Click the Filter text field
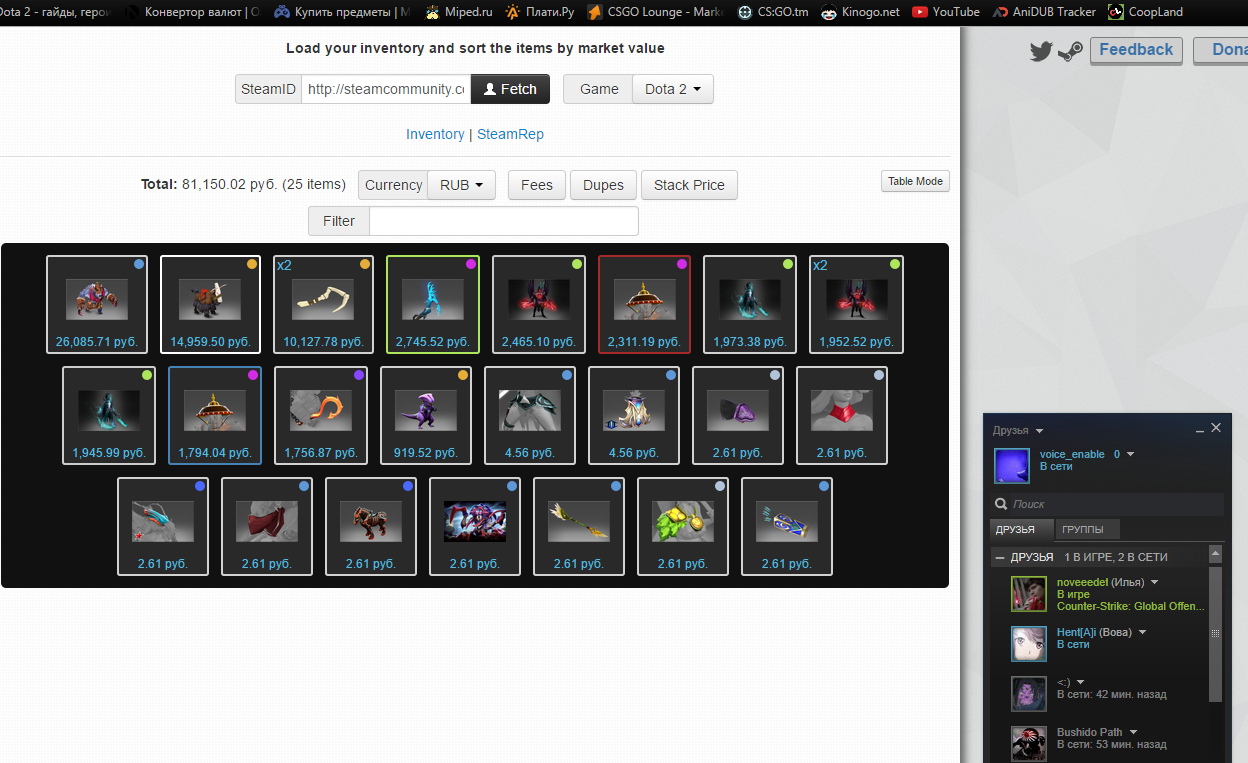 (504, 221)
